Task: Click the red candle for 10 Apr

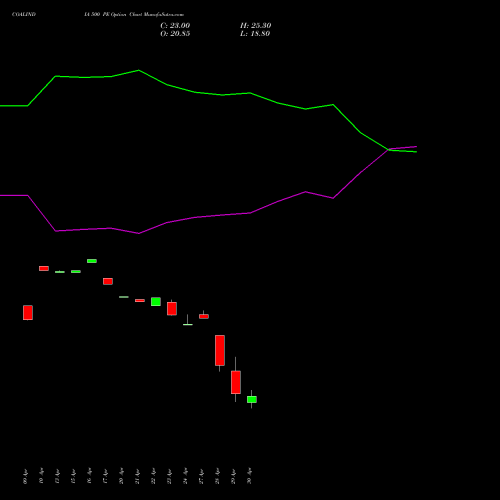Action: (44, 268)
